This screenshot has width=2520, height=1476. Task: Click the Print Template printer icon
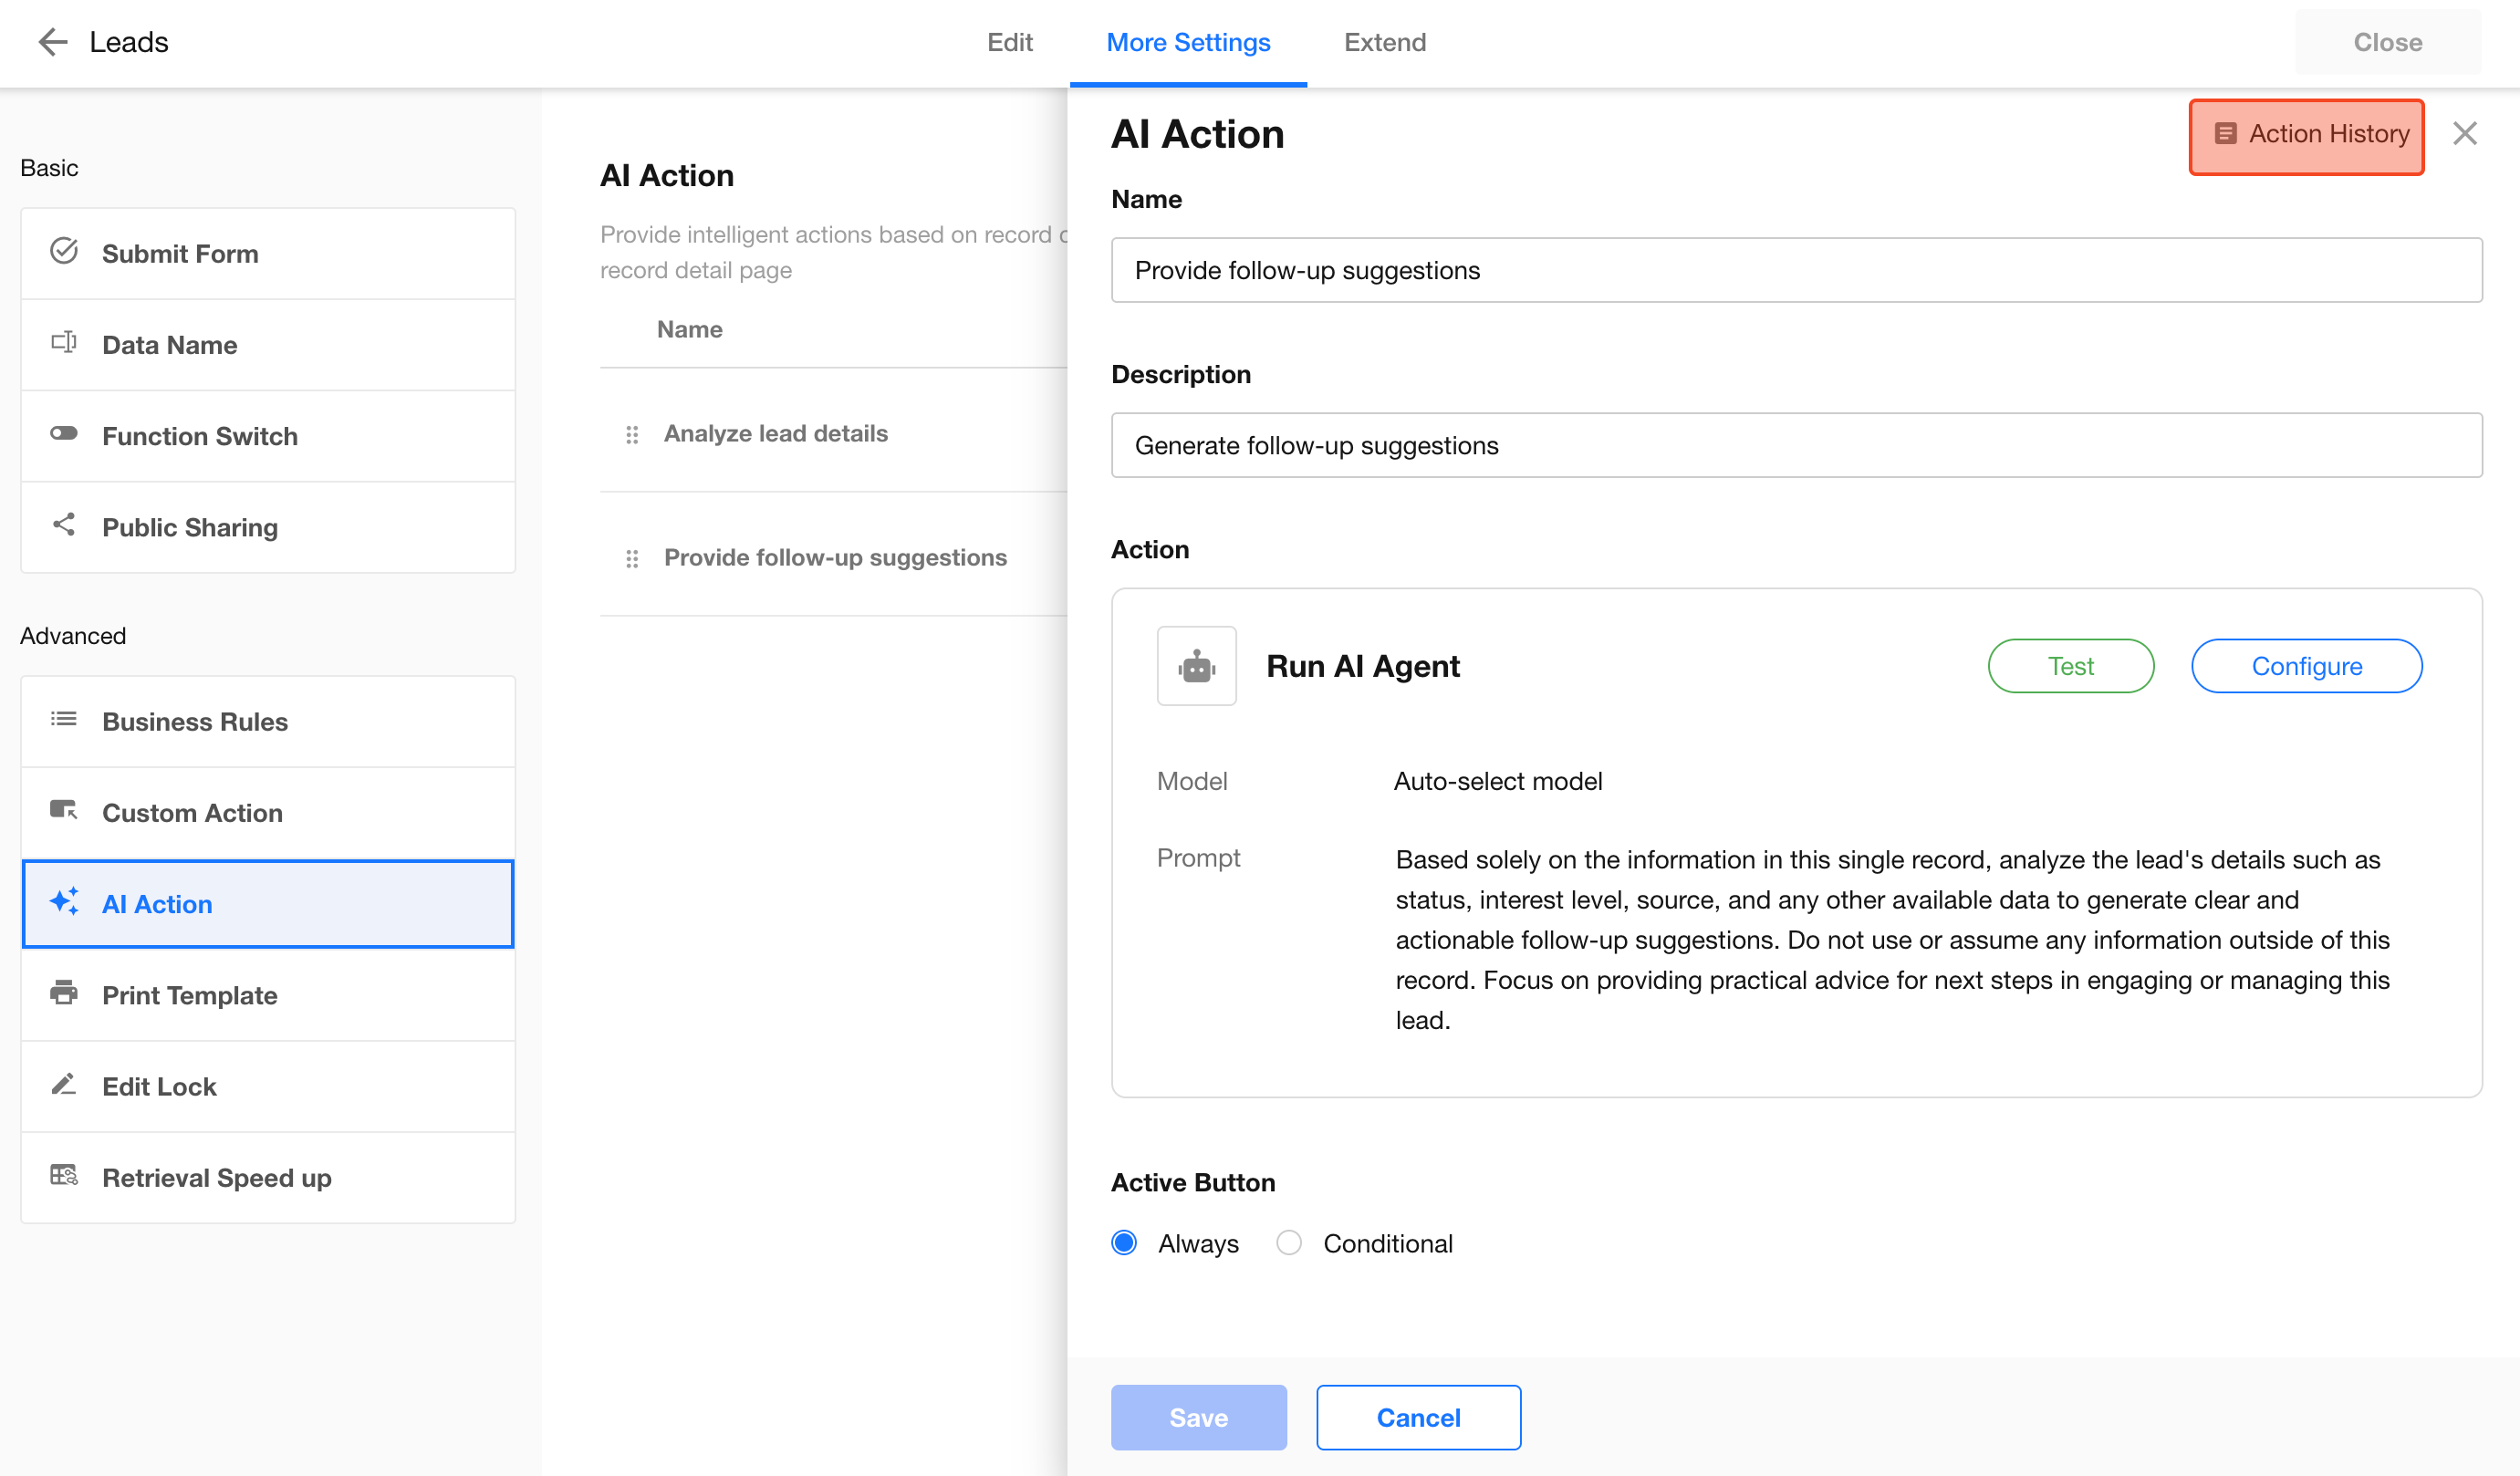point(64,993)
